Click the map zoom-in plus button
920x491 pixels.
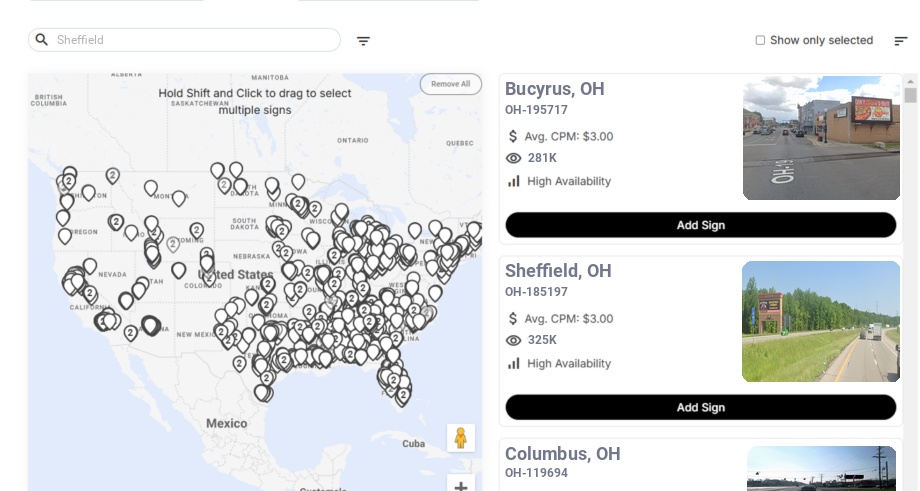point(460,486)
